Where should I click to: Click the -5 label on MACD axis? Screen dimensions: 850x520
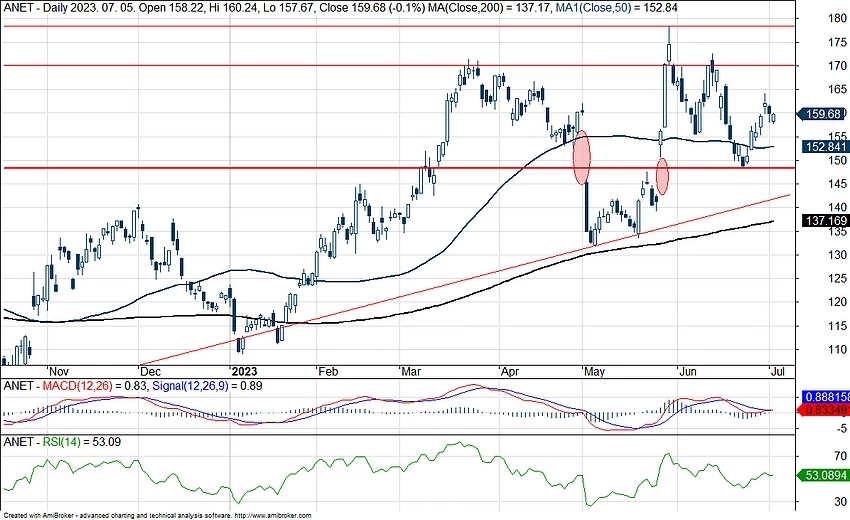[841, 428]
